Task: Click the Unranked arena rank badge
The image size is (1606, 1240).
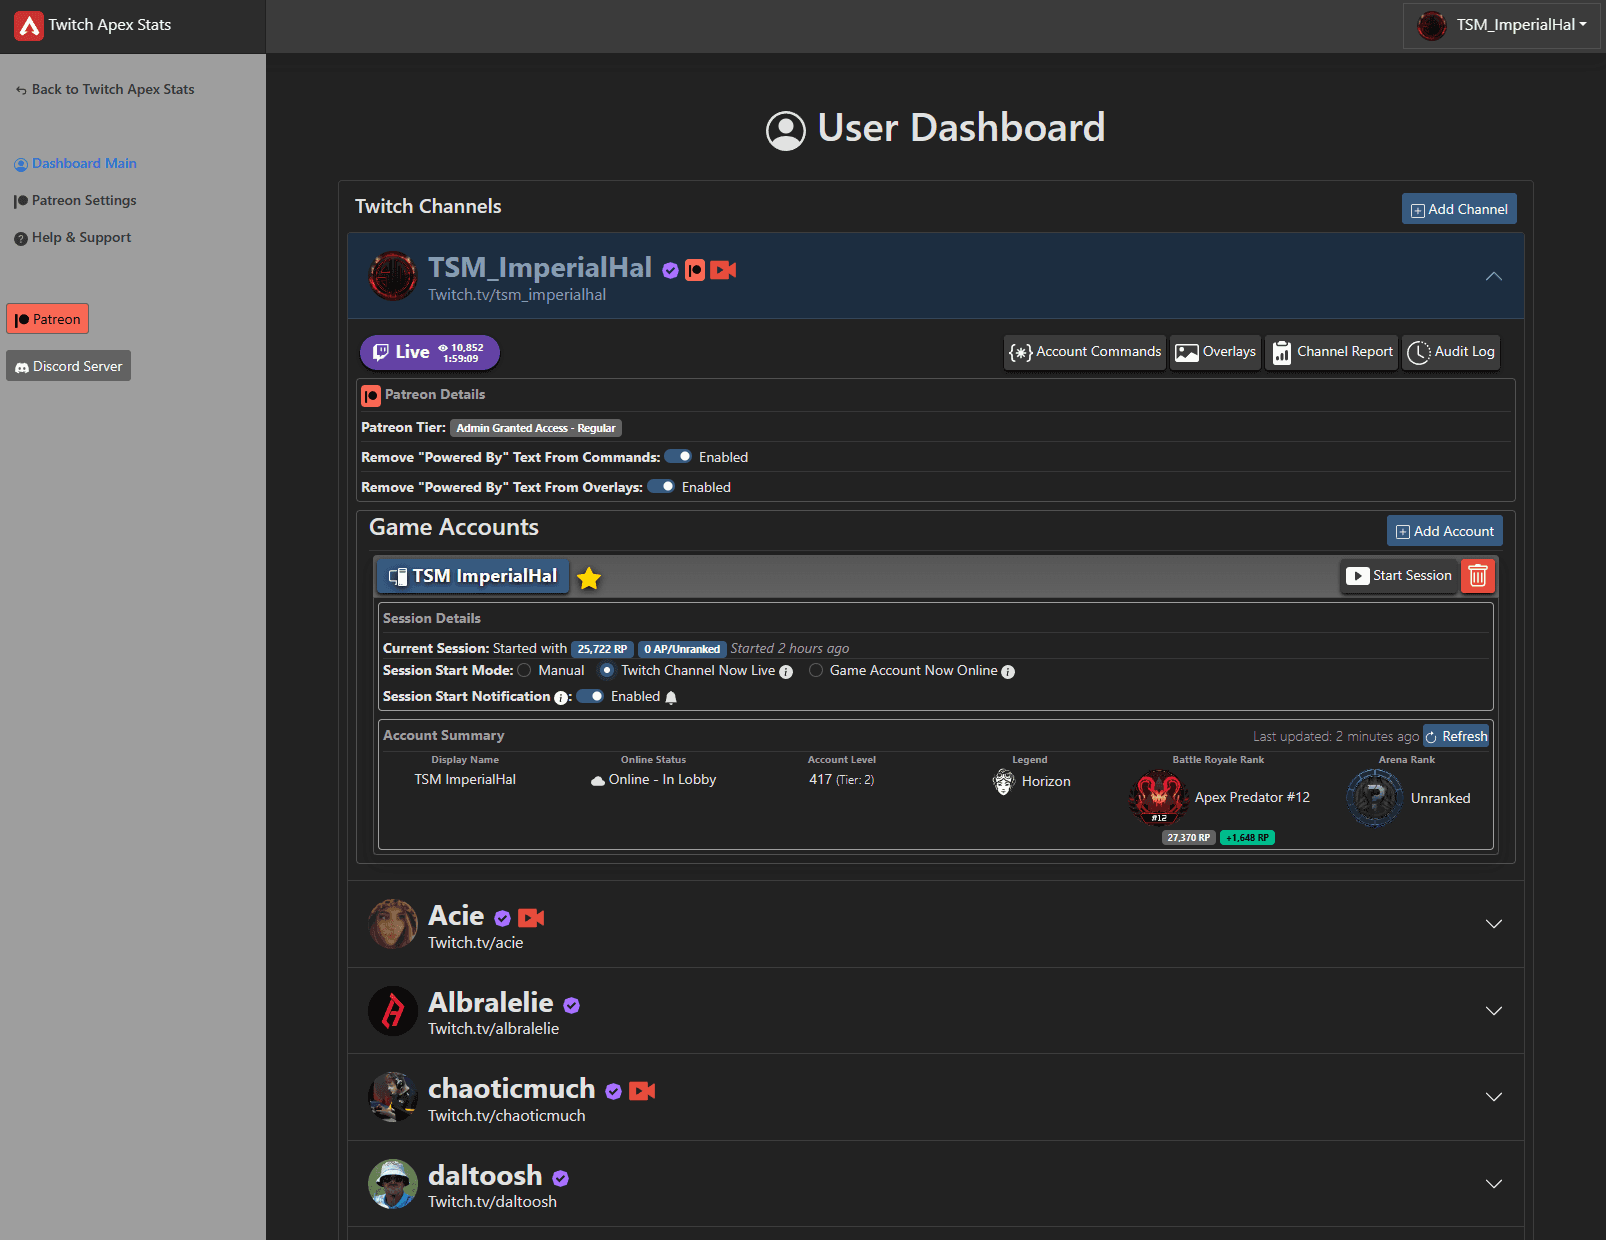Action: click(x=1375, y=798)
